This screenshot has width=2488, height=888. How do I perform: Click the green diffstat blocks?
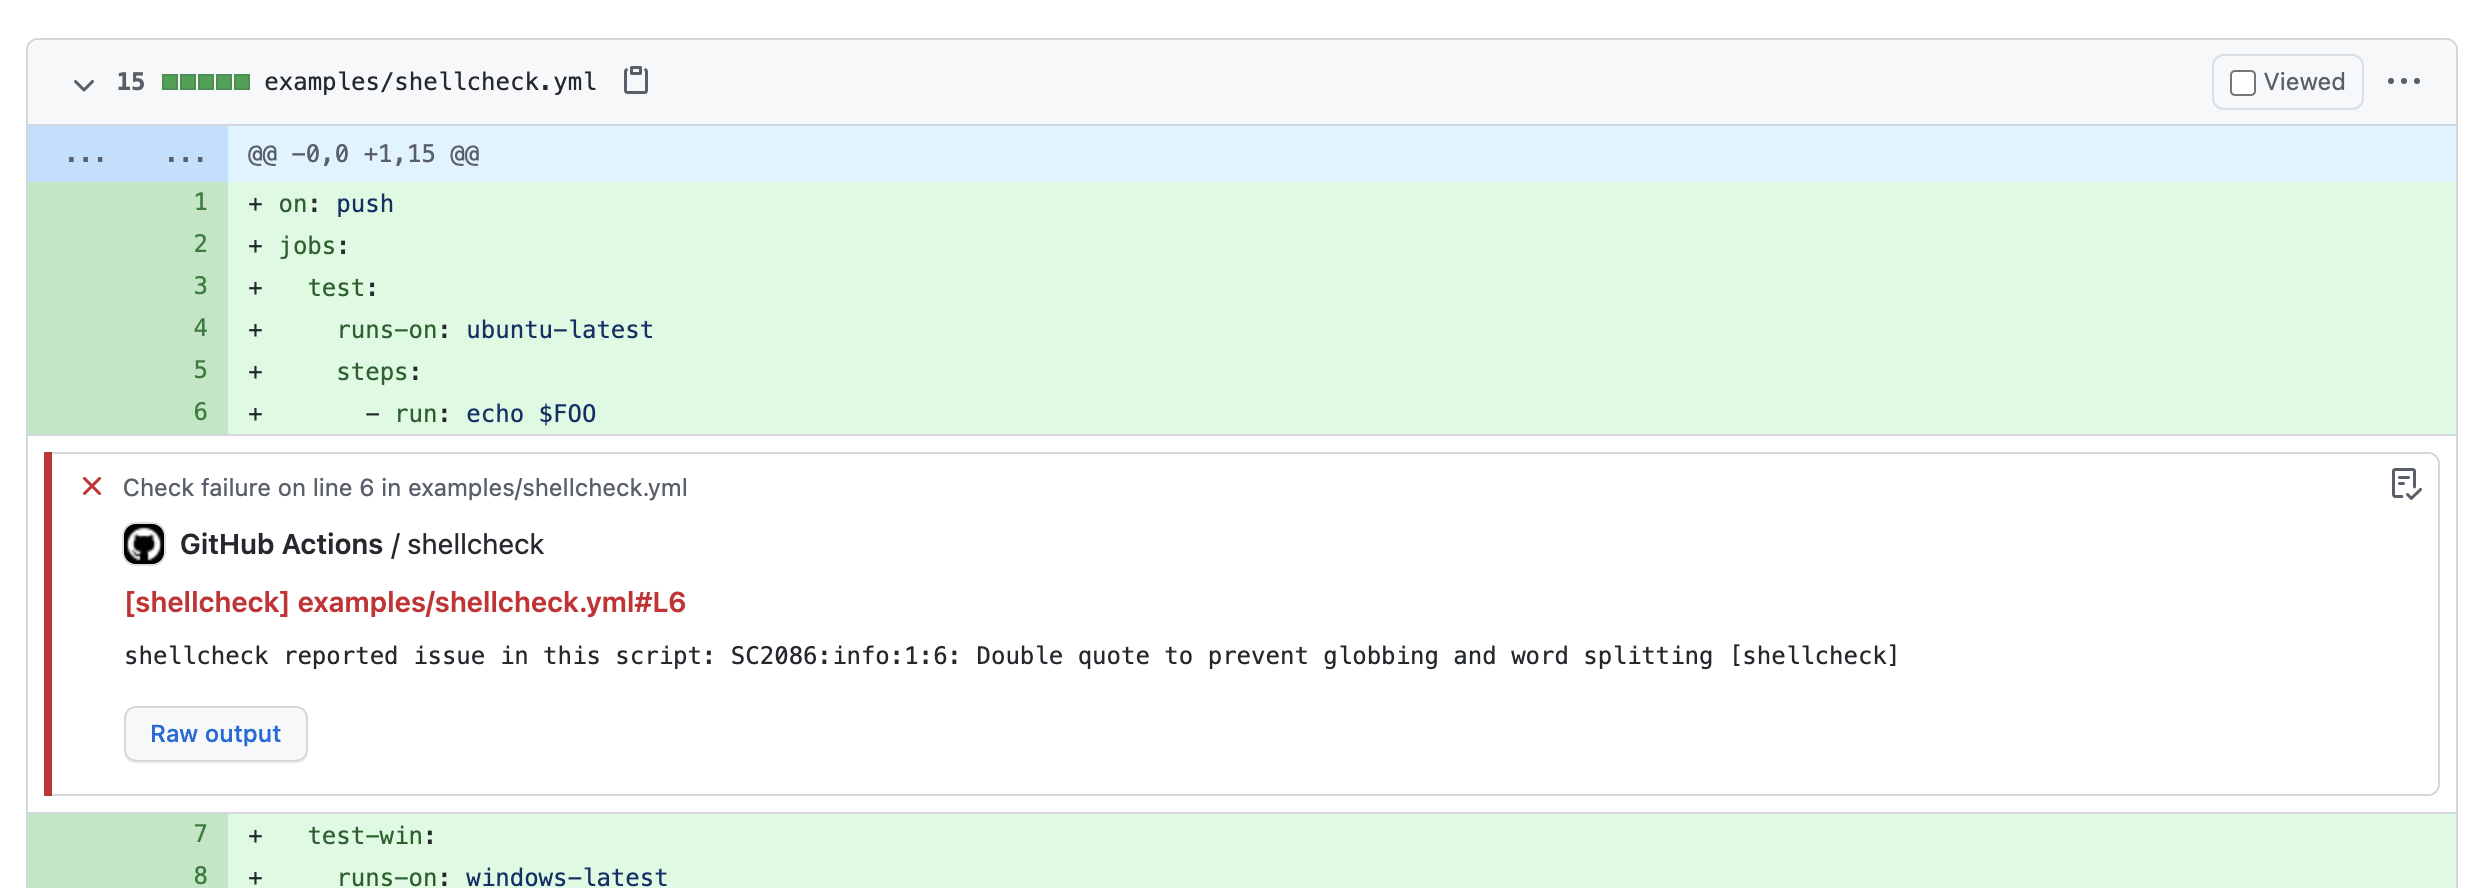(206, 82)
